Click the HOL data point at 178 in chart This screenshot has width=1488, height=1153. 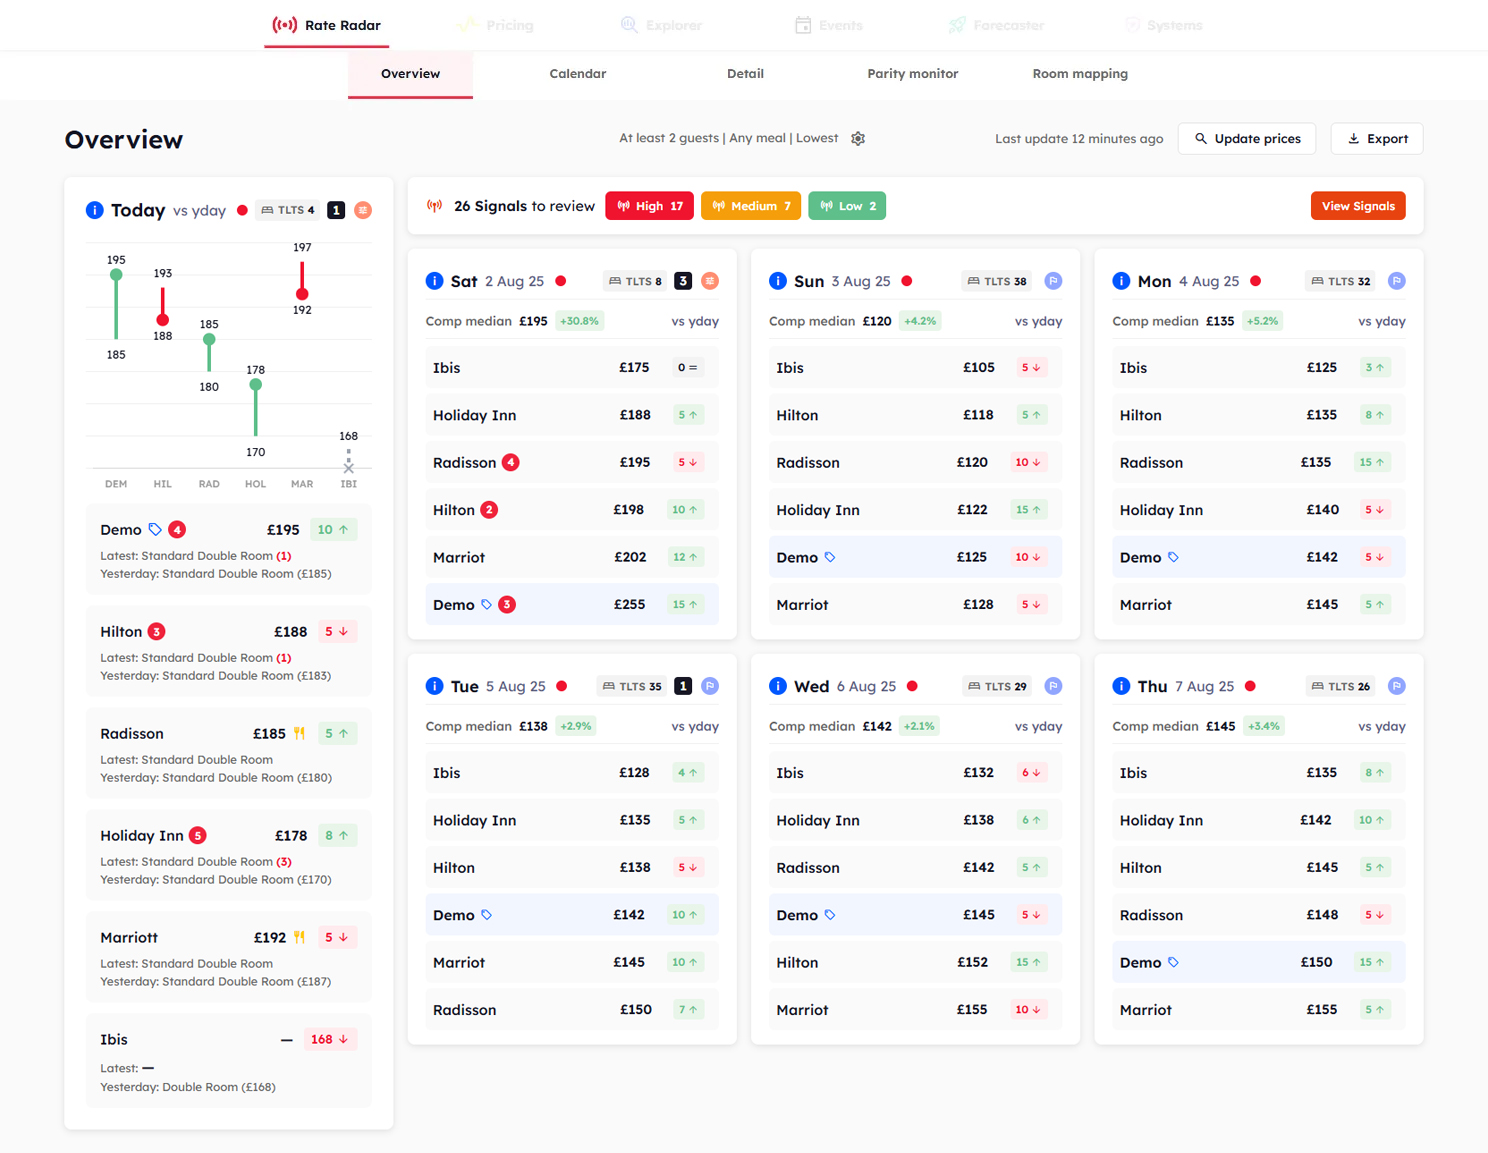click(256, 385)
